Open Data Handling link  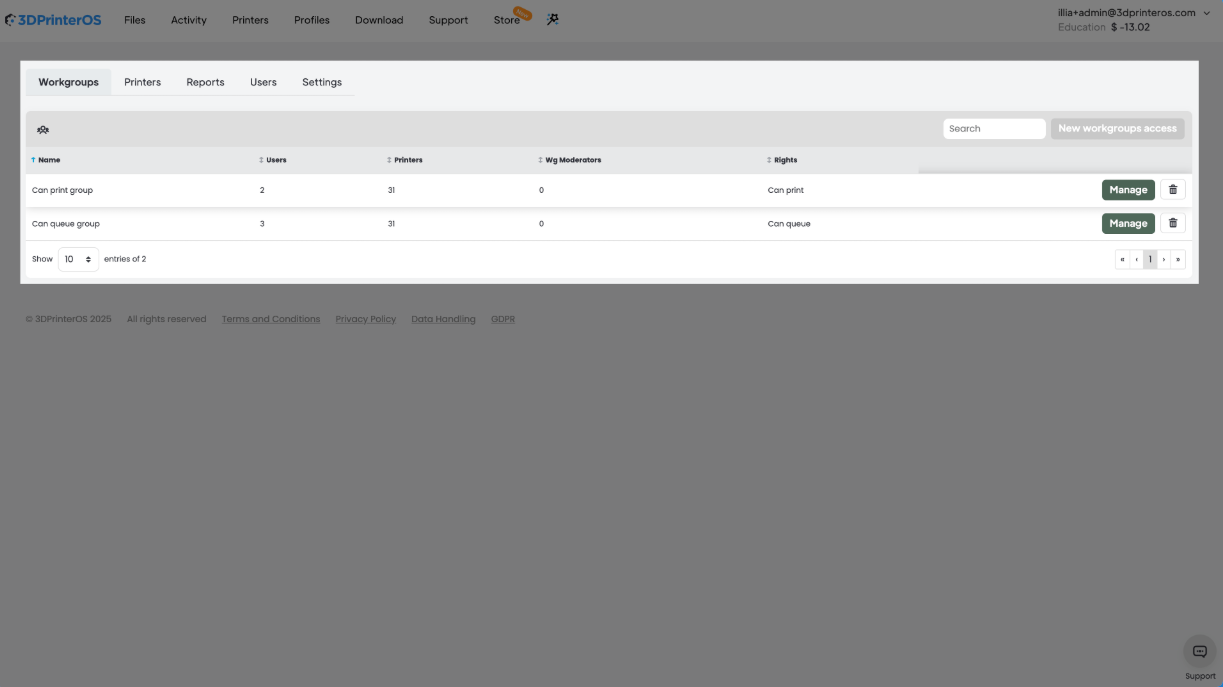click(x=443, y=319)
